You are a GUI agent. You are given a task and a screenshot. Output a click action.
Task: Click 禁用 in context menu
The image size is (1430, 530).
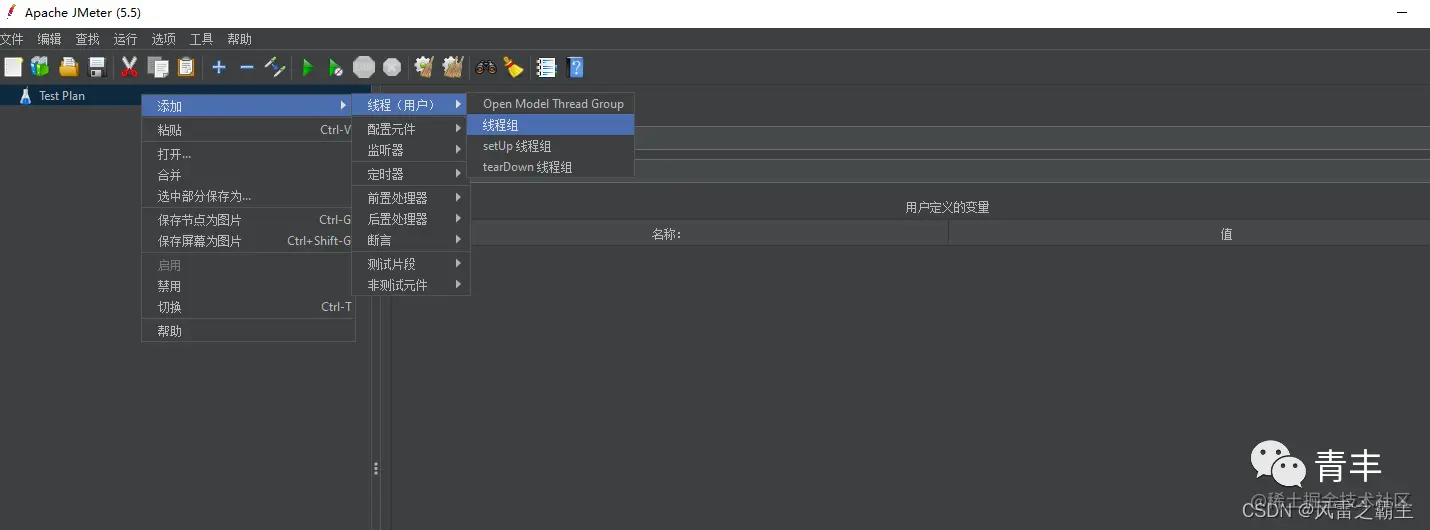click(x=248, y=286)
